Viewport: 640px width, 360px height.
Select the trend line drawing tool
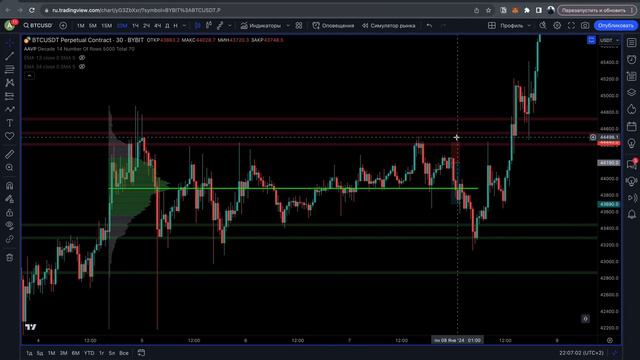(x=9, y=56)
